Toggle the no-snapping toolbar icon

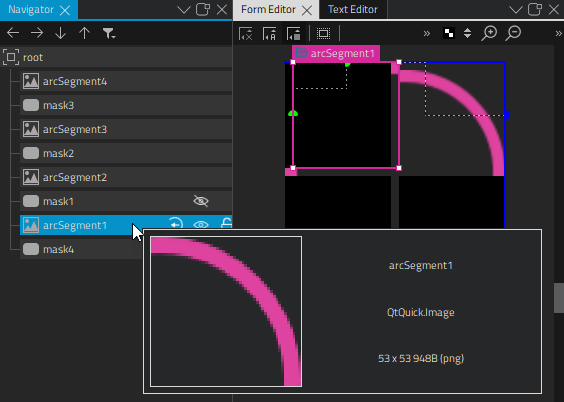point(245,33)
